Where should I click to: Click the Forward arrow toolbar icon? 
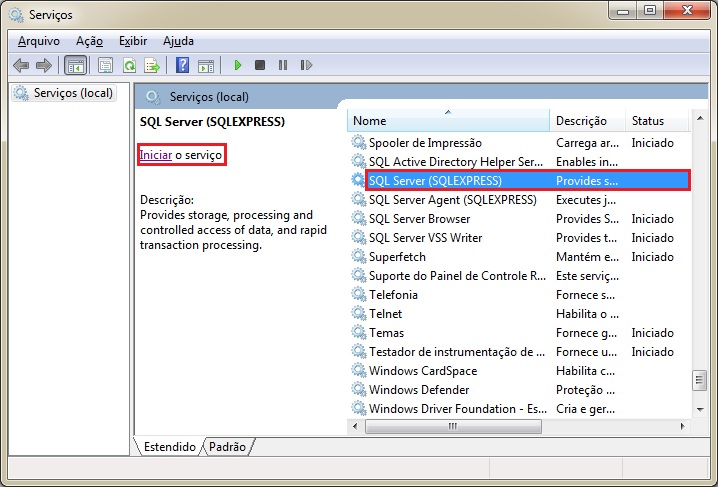[43, 65]
